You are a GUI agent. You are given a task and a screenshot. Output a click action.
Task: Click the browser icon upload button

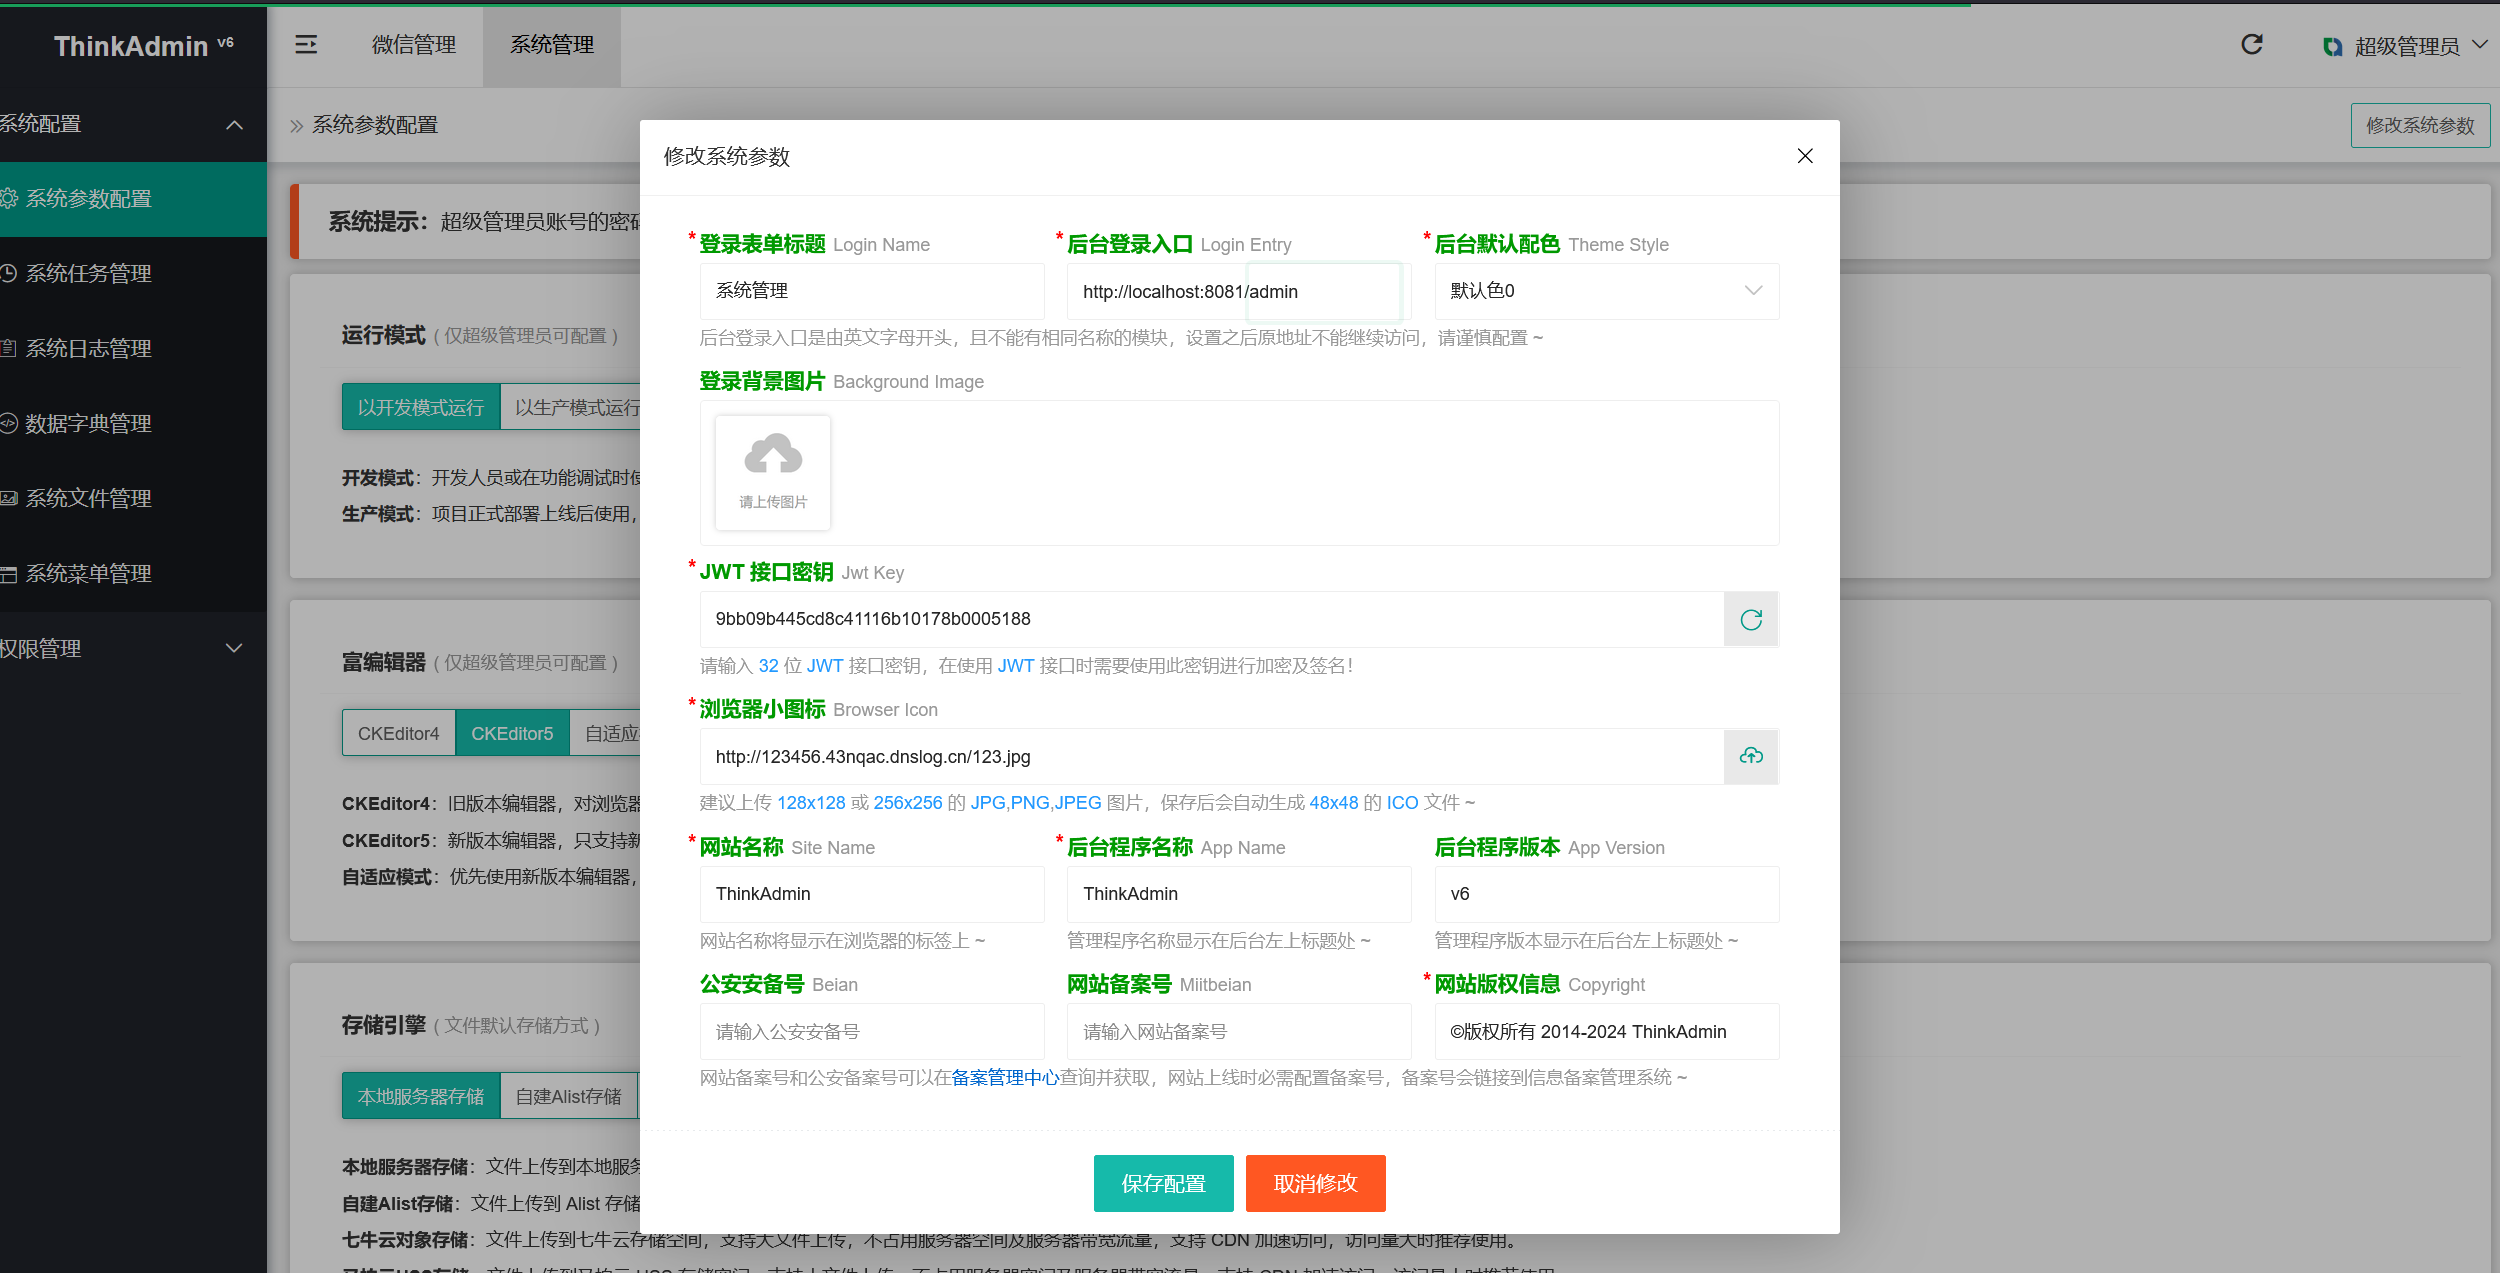coord(1751,757)
